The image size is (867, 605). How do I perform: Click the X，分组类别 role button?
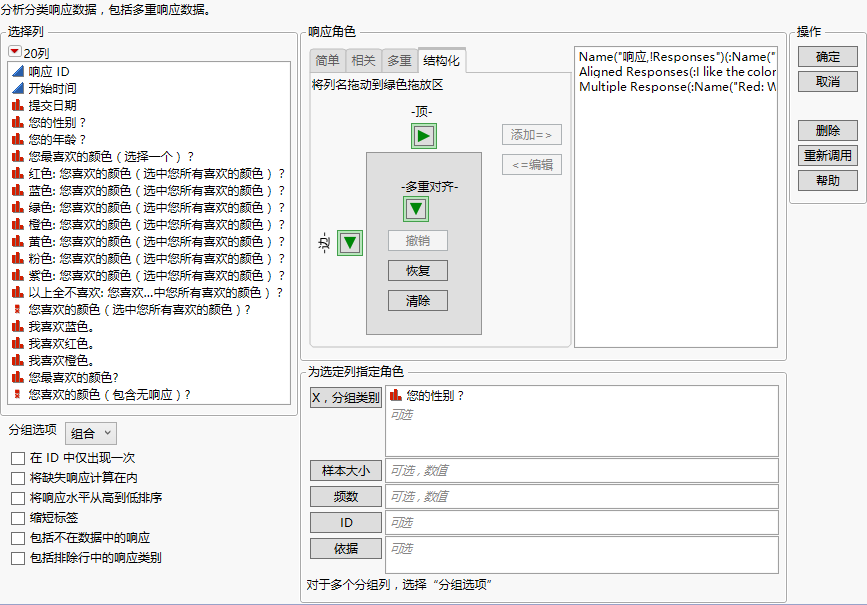tap(346, 398)
